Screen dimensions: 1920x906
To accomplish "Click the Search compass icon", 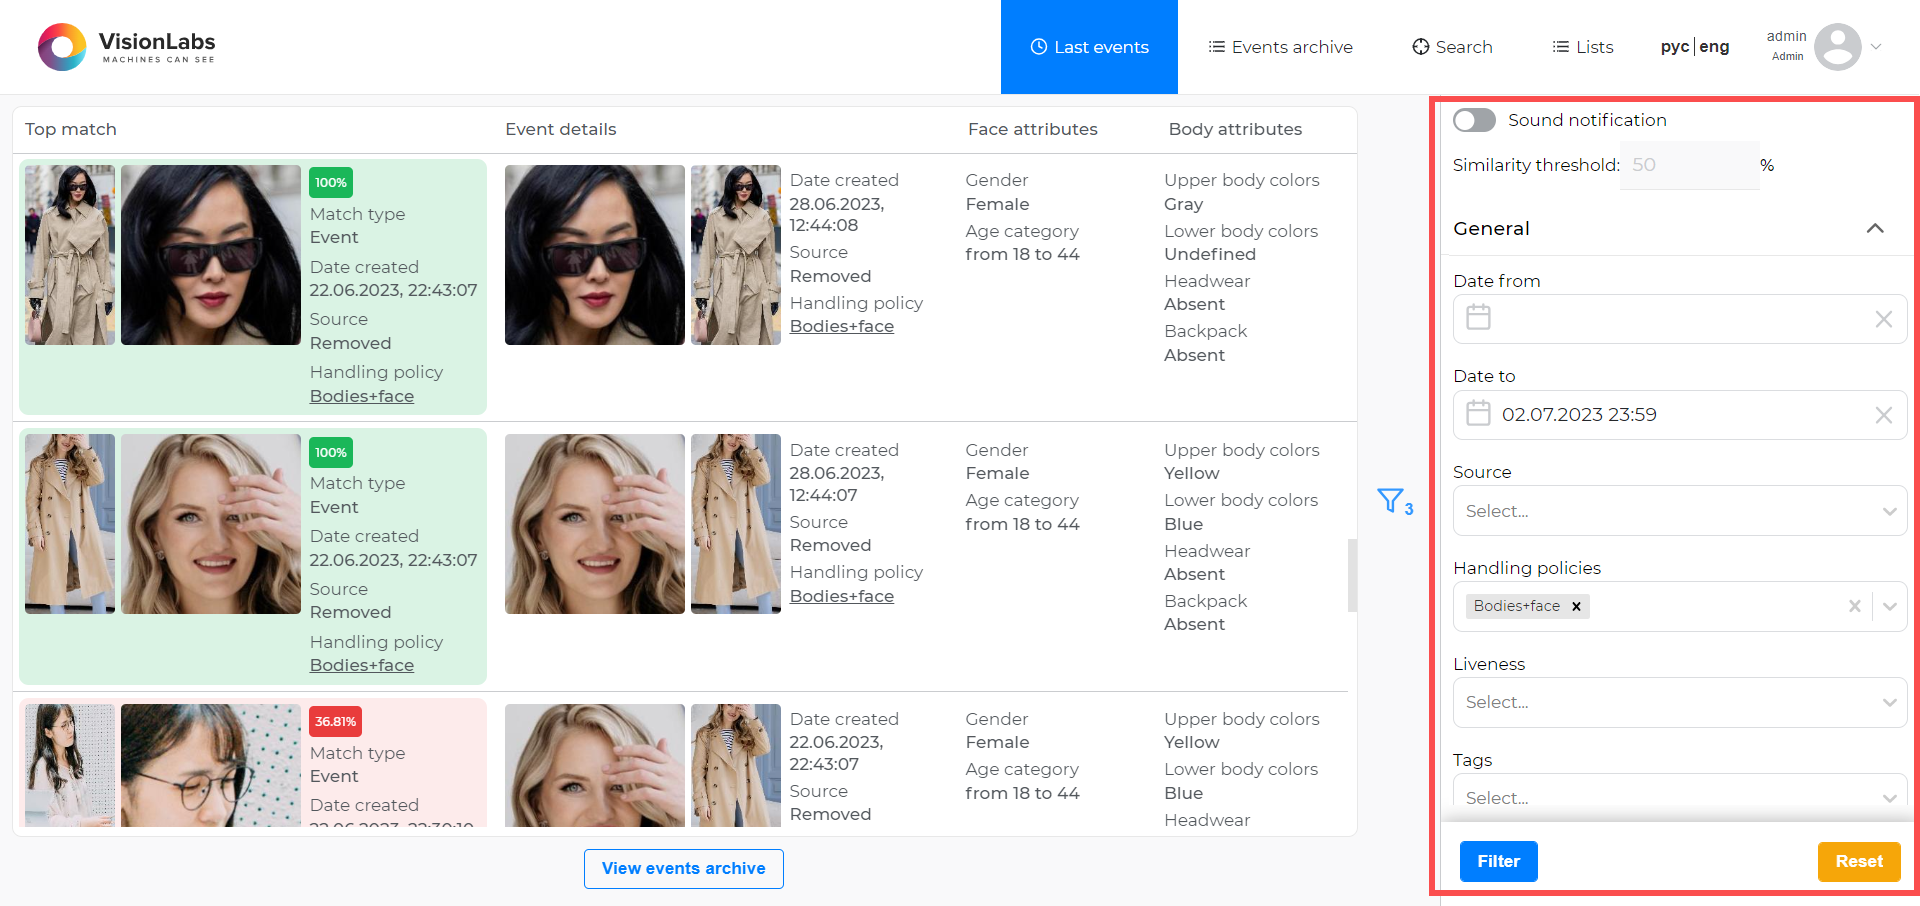I will click(x=1420, y=46).
